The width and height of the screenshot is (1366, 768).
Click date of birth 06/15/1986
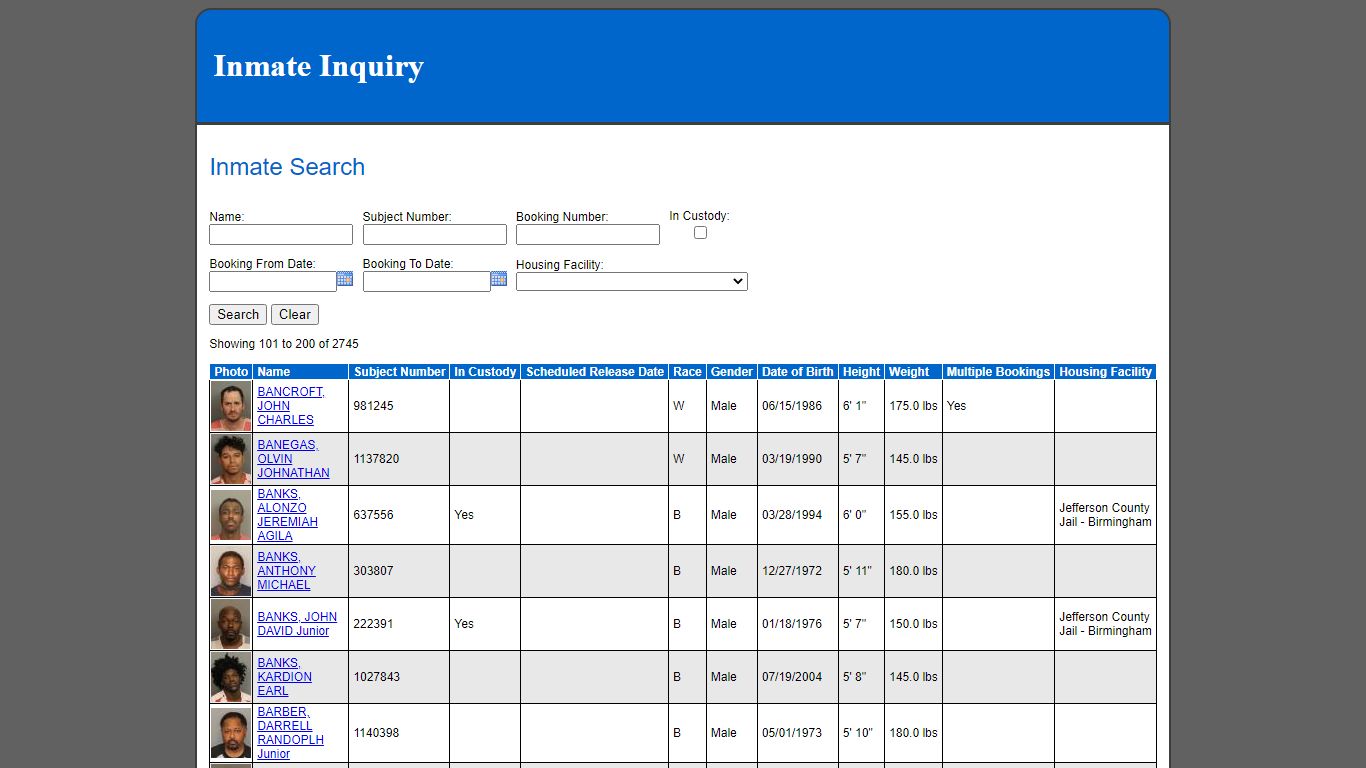(792, 406)
